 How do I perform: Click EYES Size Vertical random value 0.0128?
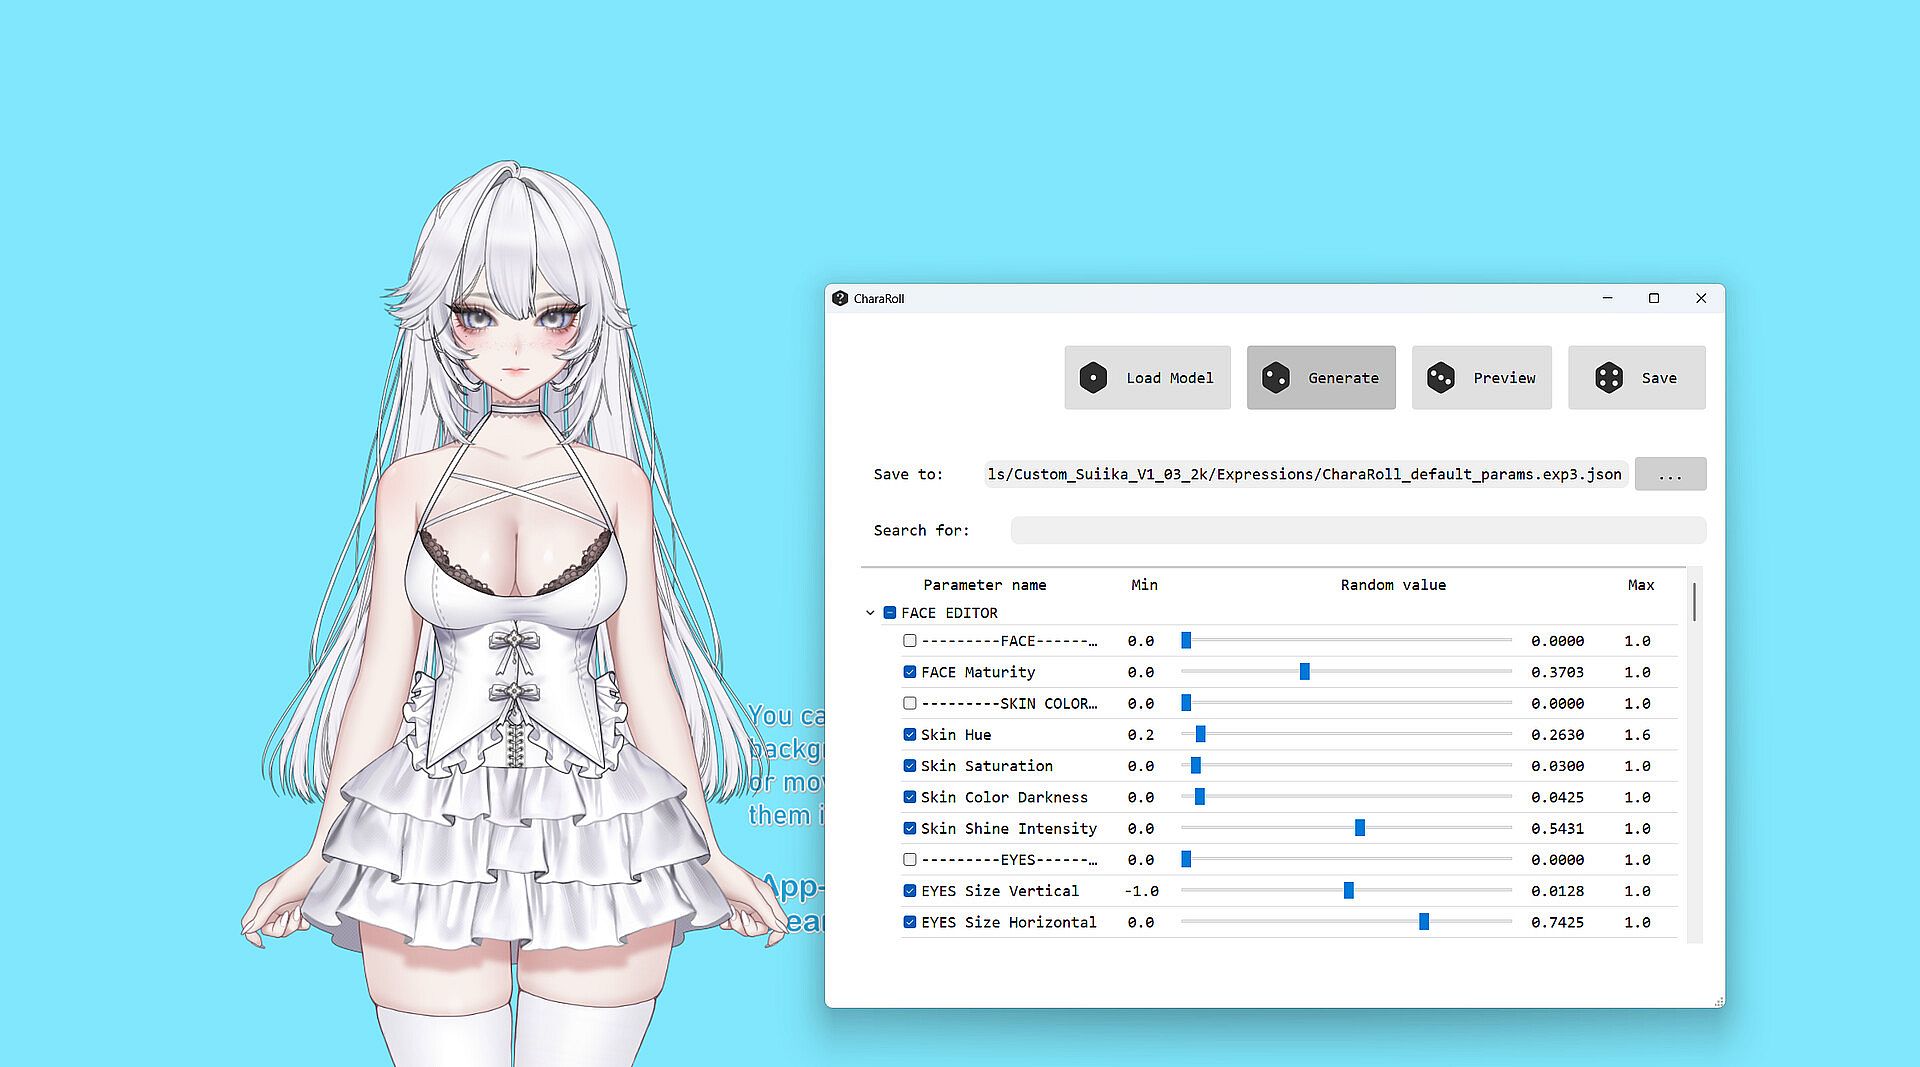coord(1557,891)
